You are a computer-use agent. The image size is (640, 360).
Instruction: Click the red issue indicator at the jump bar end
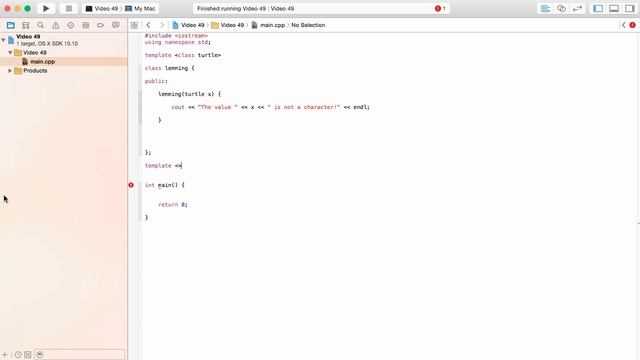tap(632, 25)
